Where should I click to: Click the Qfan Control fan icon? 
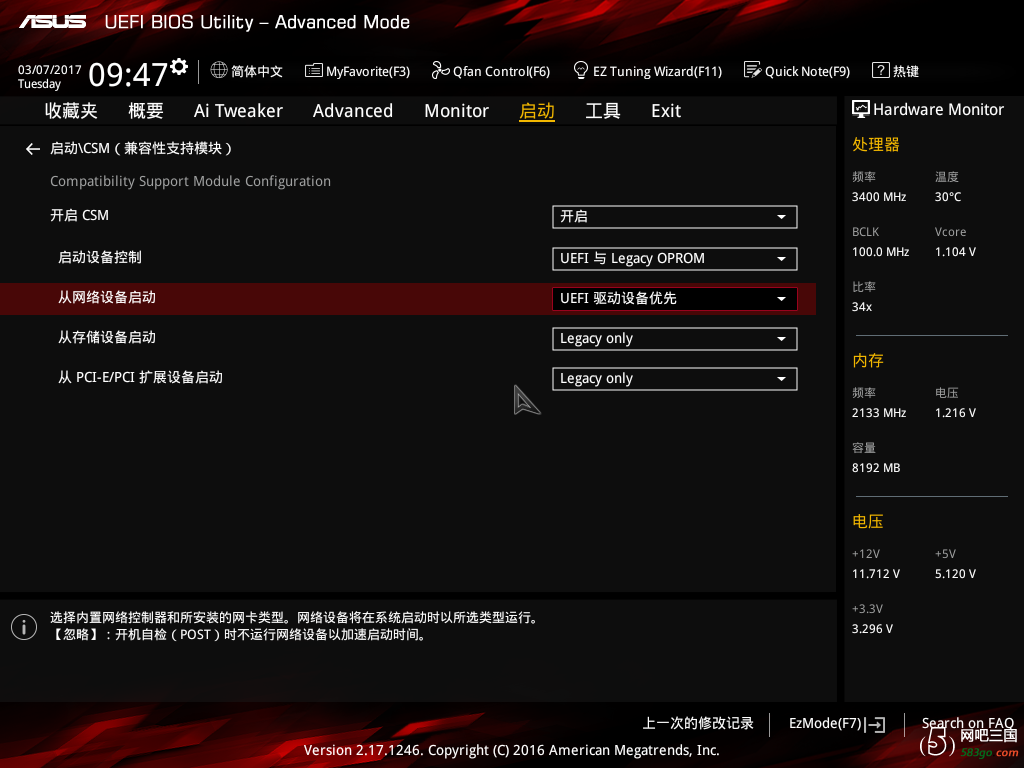(440, 70)
